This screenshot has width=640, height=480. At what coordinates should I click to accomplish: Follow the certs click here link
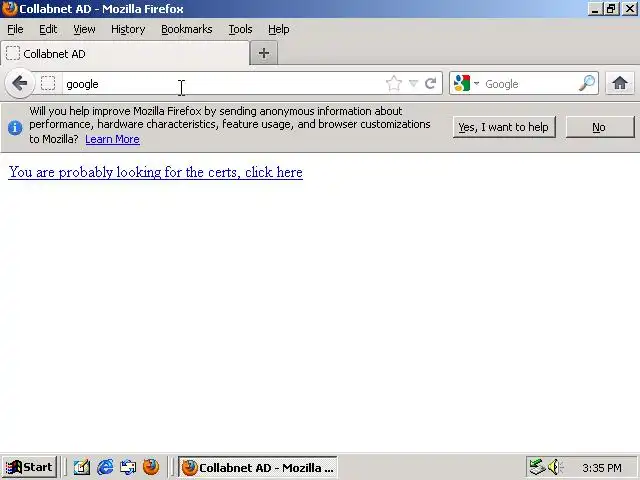point(156,172)
